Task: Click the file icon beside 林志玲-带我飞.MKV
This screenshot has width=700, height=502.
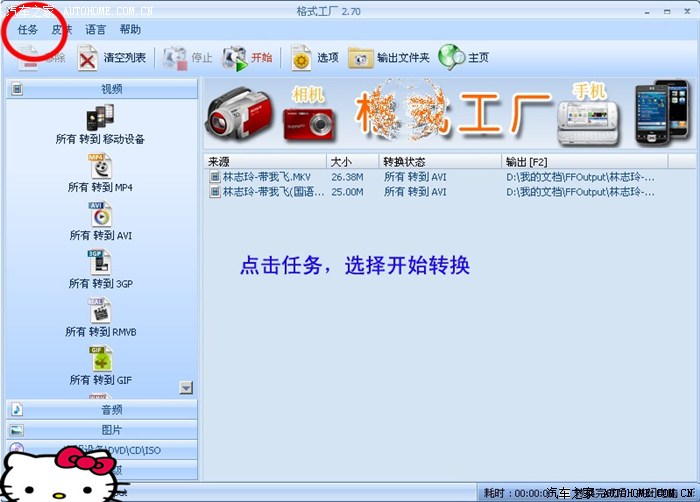Action: 215,177
